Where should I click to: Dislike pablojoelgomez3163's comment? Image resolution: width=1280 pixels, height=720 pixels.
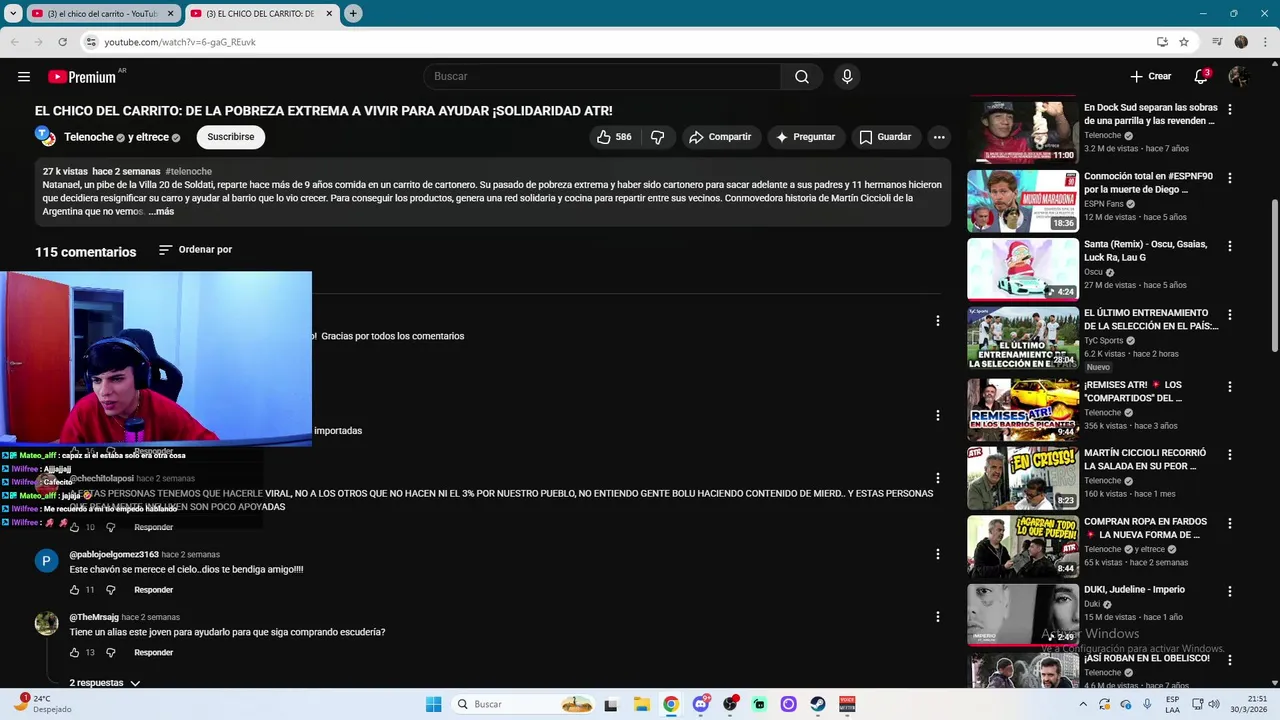[111, 590]
